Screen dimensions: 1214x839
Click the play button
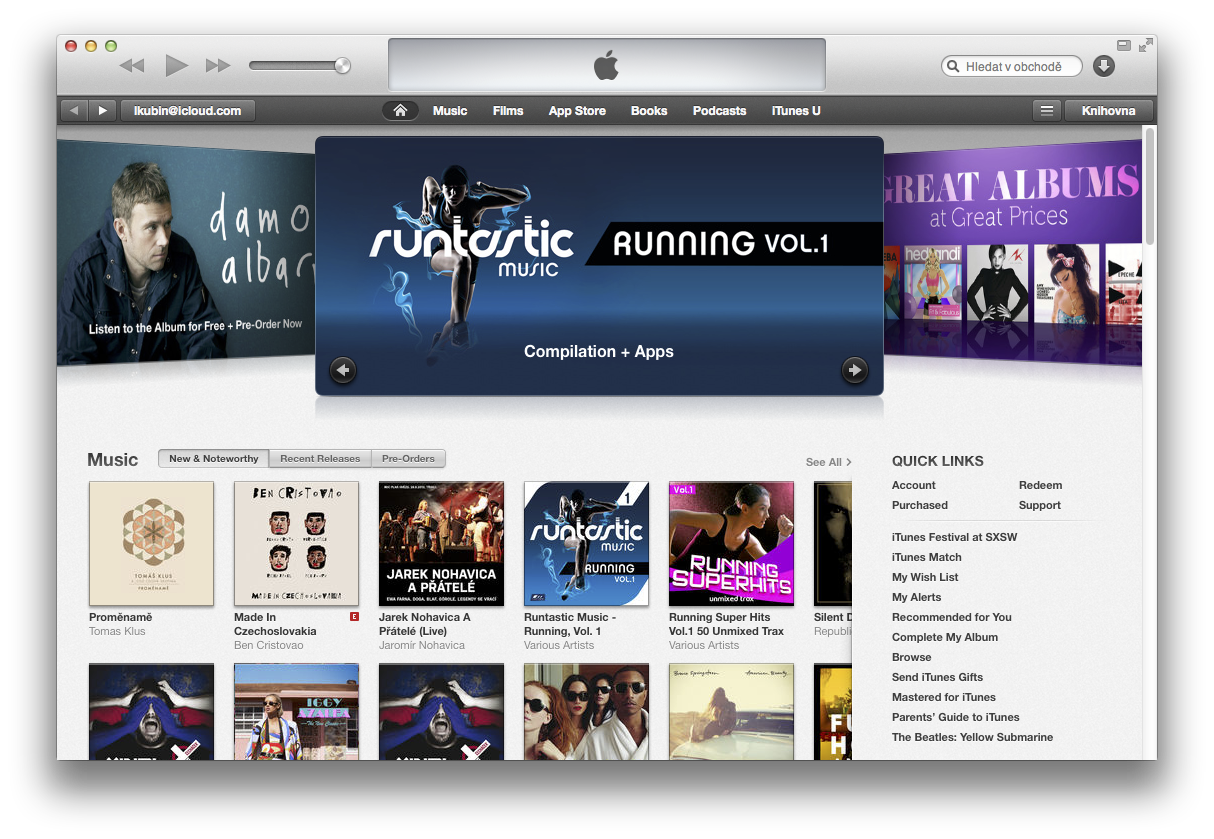click(x=177, y=66)
